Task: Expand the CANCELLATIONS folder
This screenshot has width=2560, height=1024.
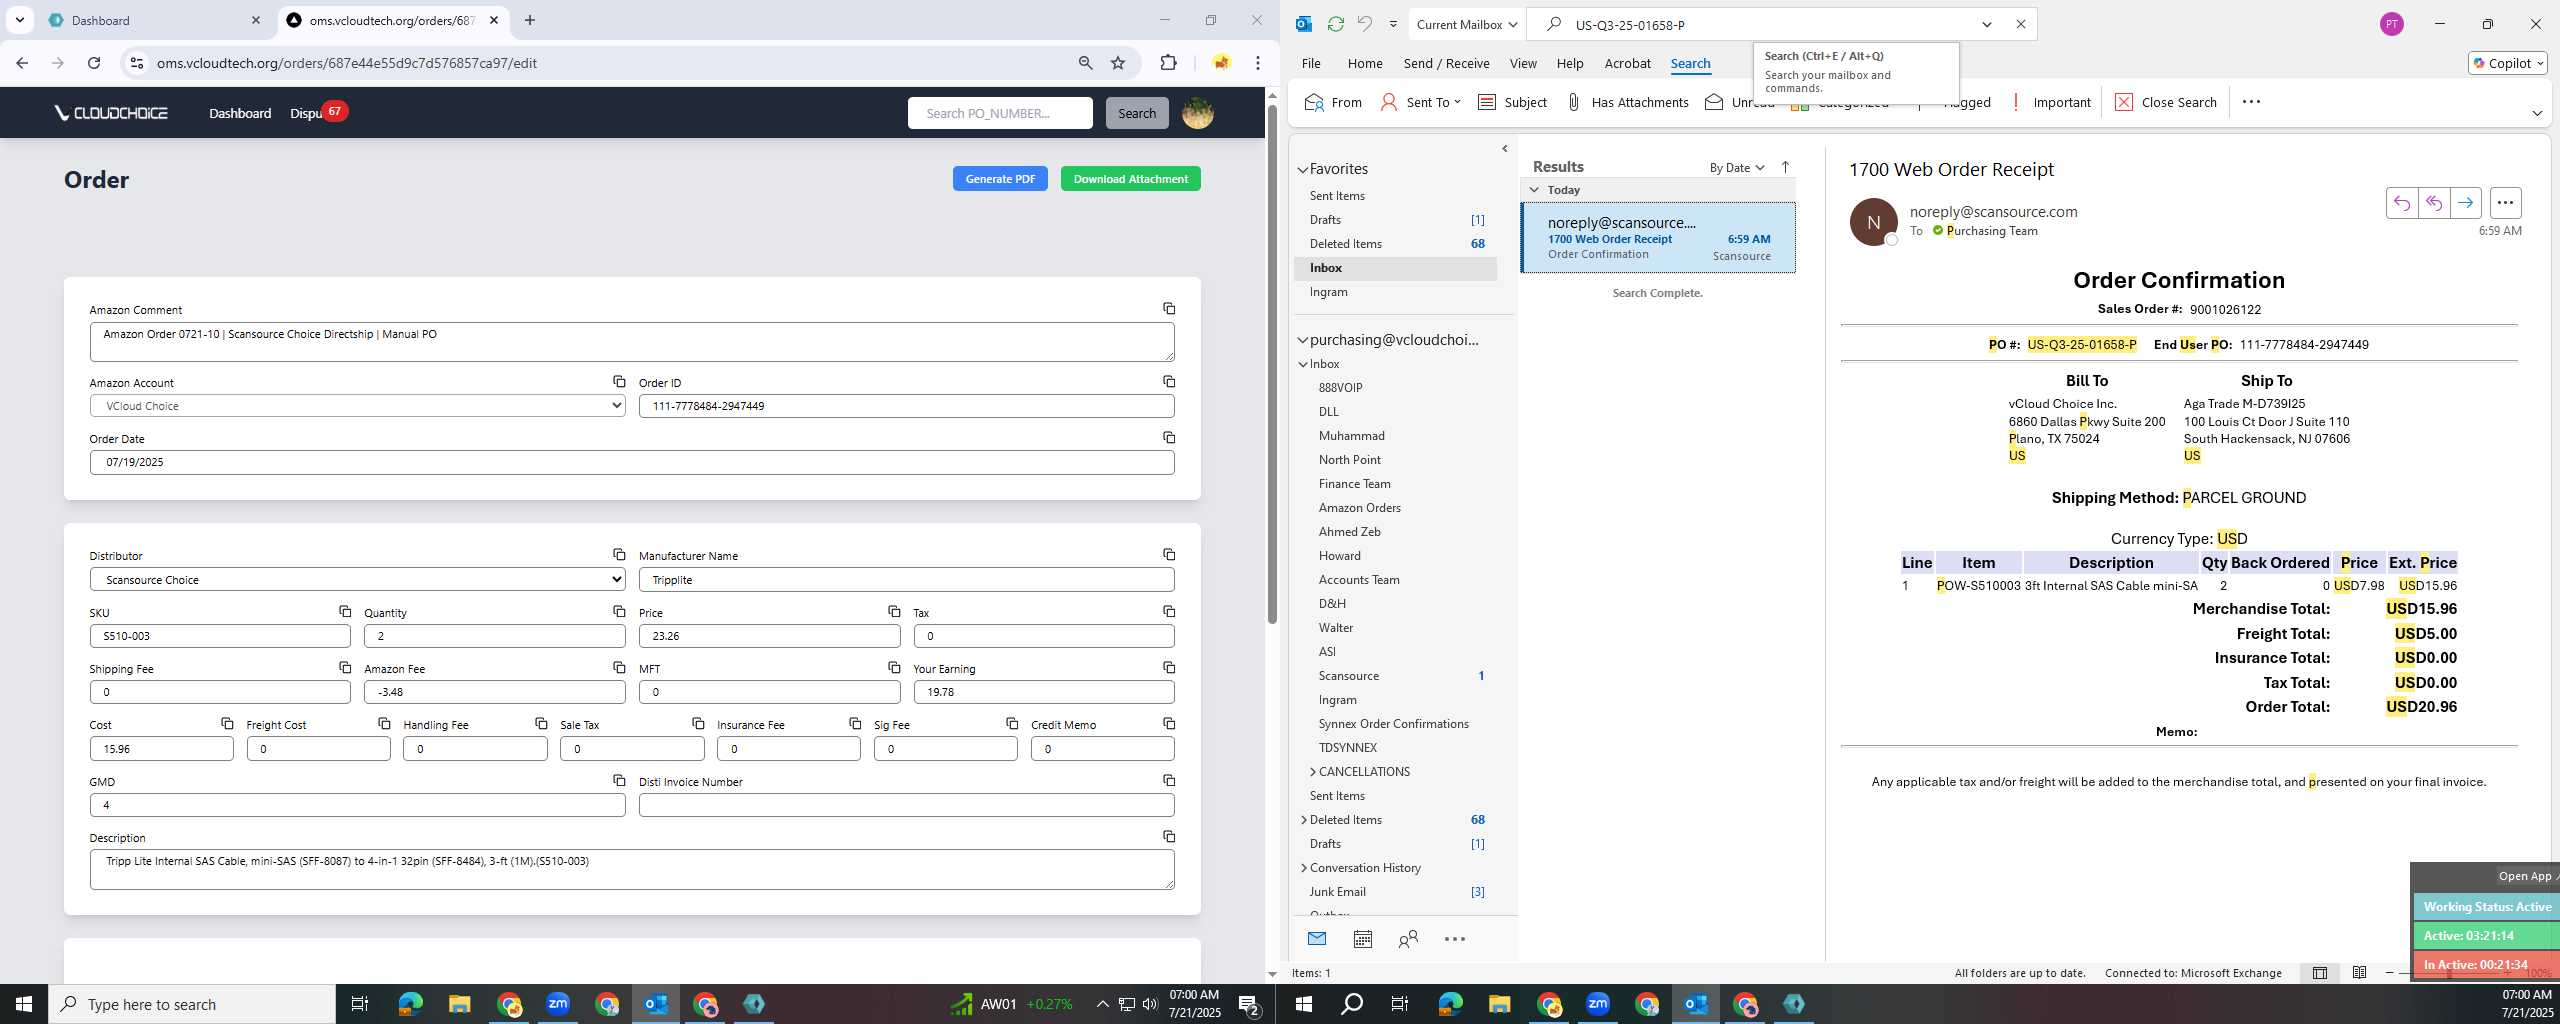Action: 1312,772
